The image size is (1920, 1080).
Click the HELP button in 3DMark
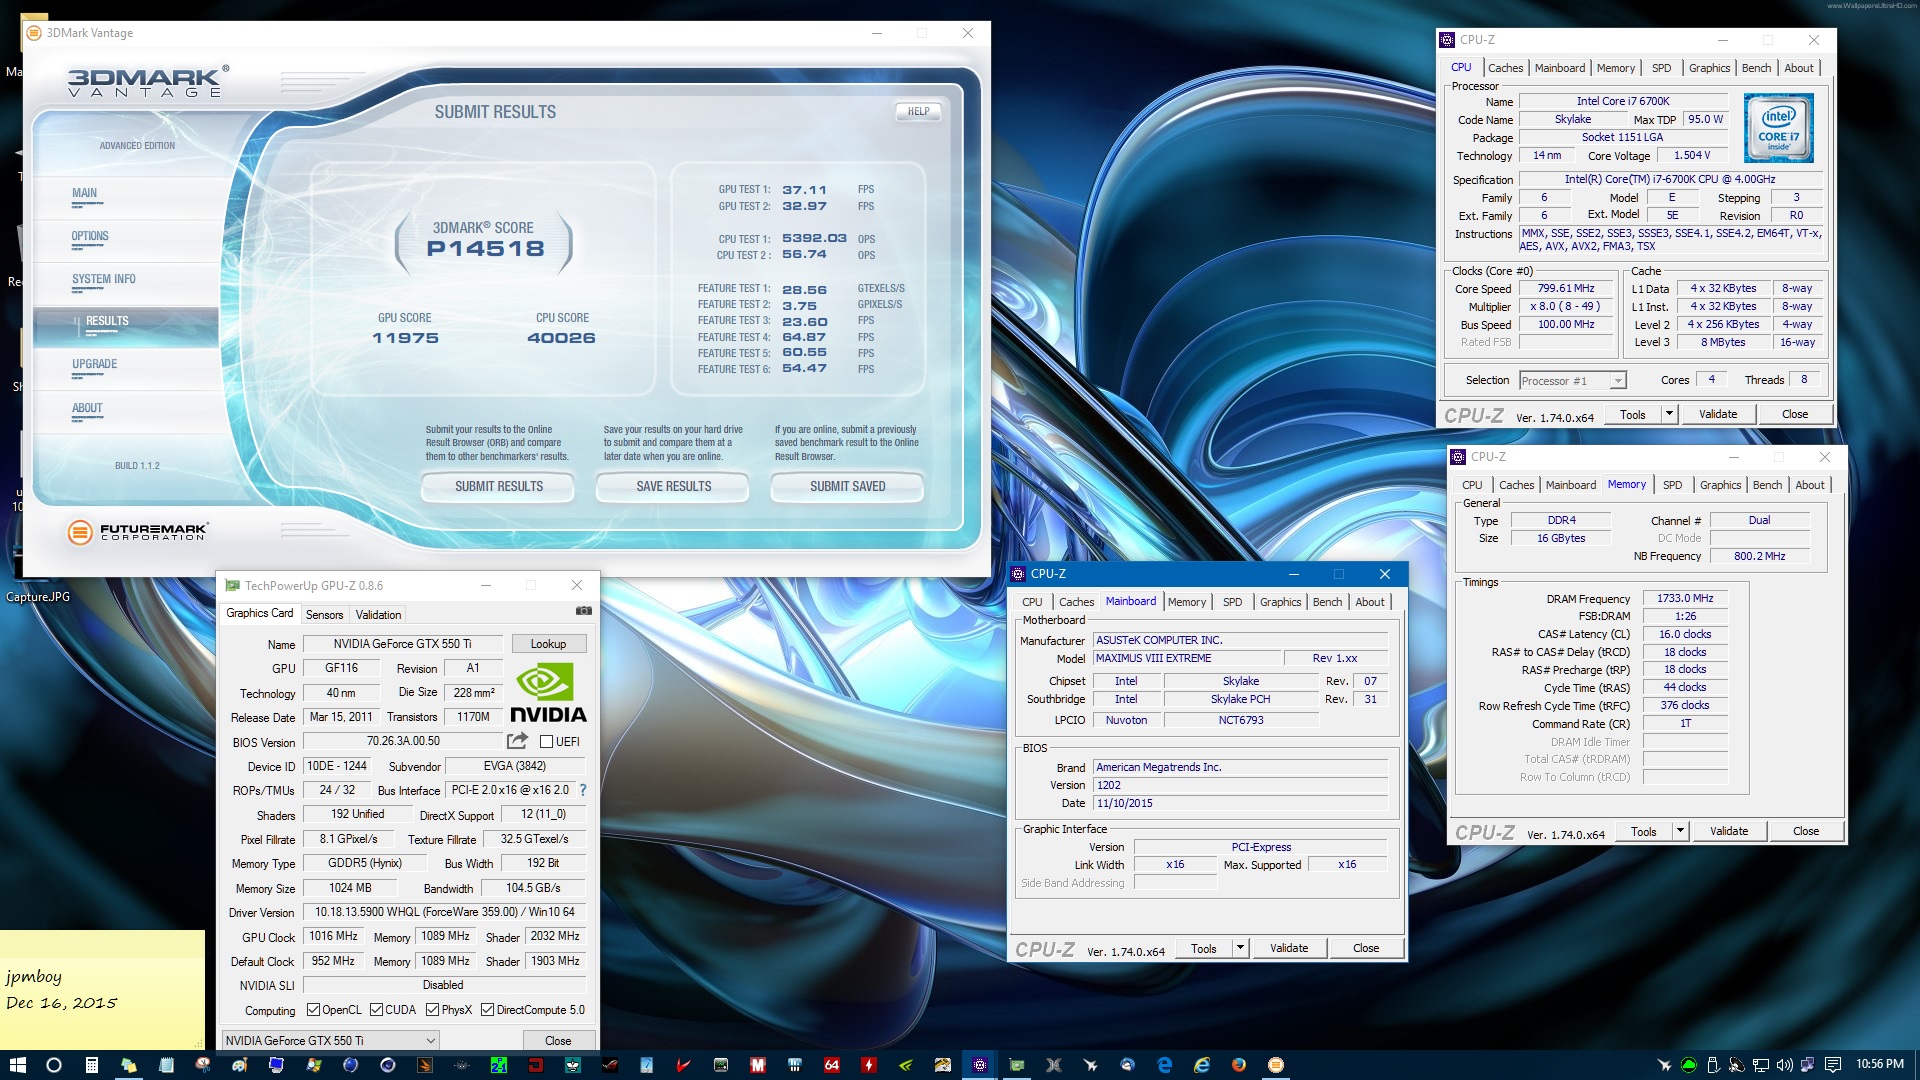click(918, 112)
